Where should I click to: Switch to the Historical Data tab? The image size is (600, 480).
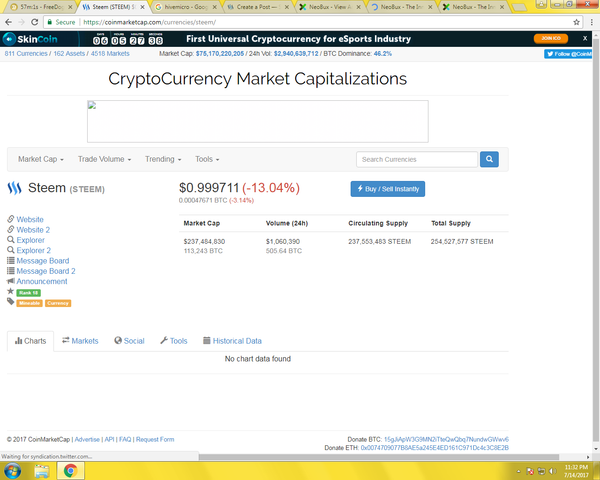(232, 341)
